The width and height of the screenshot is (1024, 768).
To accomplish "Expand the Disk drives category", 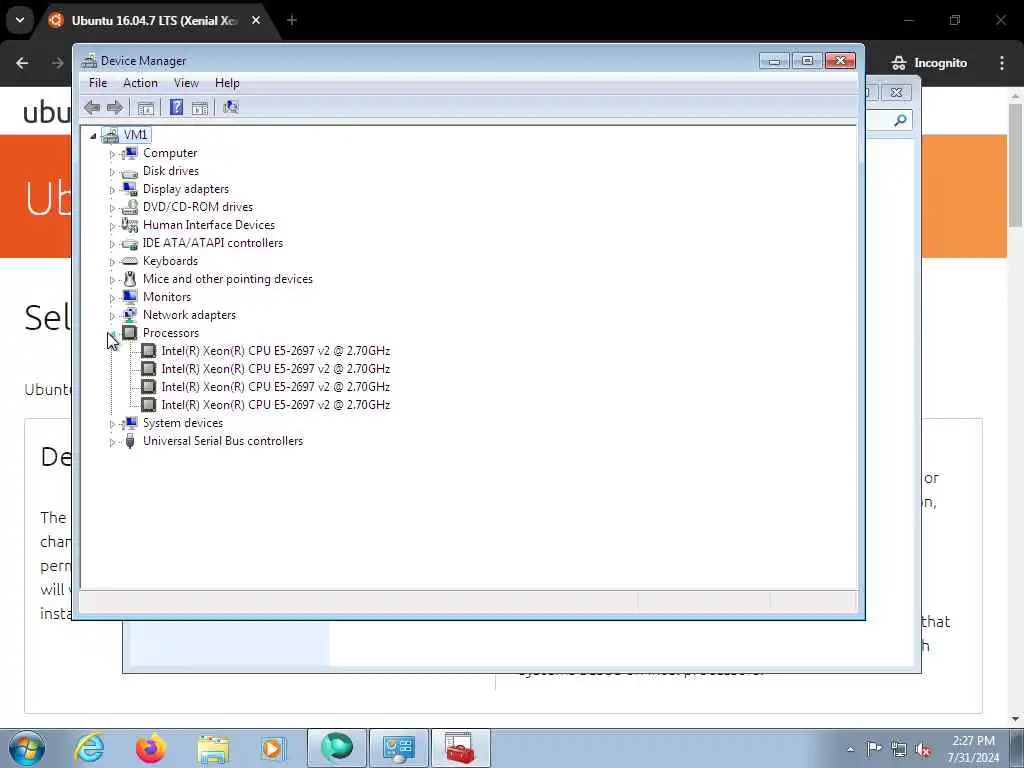I will (112, 172).
